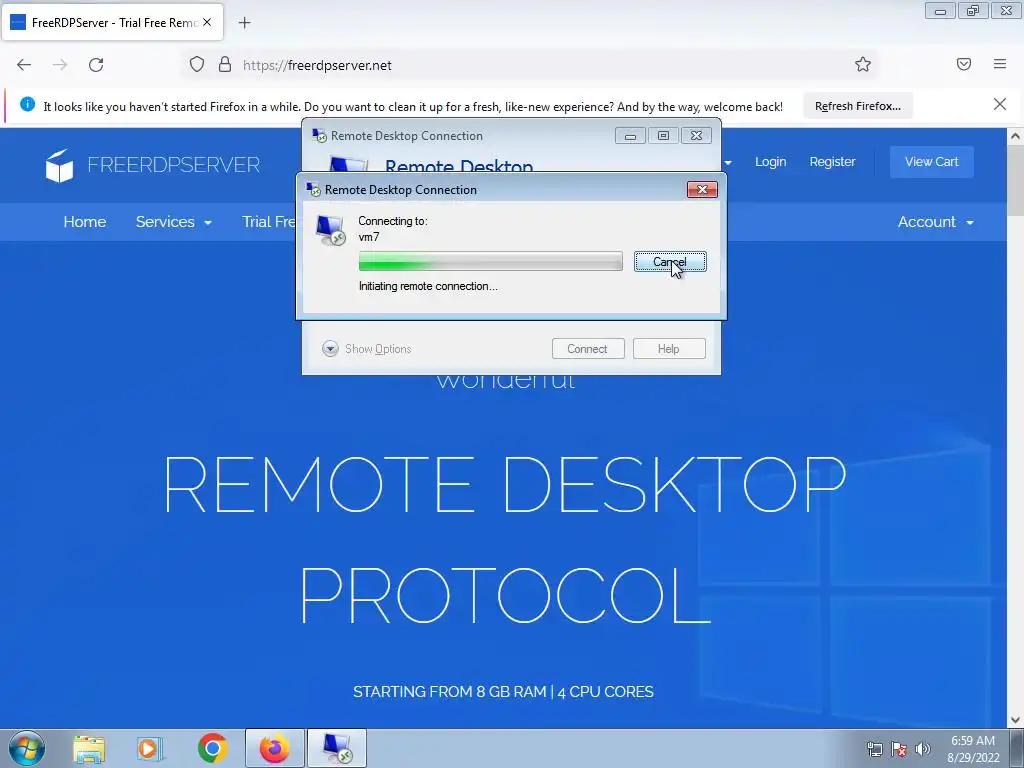The height and width of the screenshot is (768, 1024).
Task: Open the Register link
Action: (832, 162)
